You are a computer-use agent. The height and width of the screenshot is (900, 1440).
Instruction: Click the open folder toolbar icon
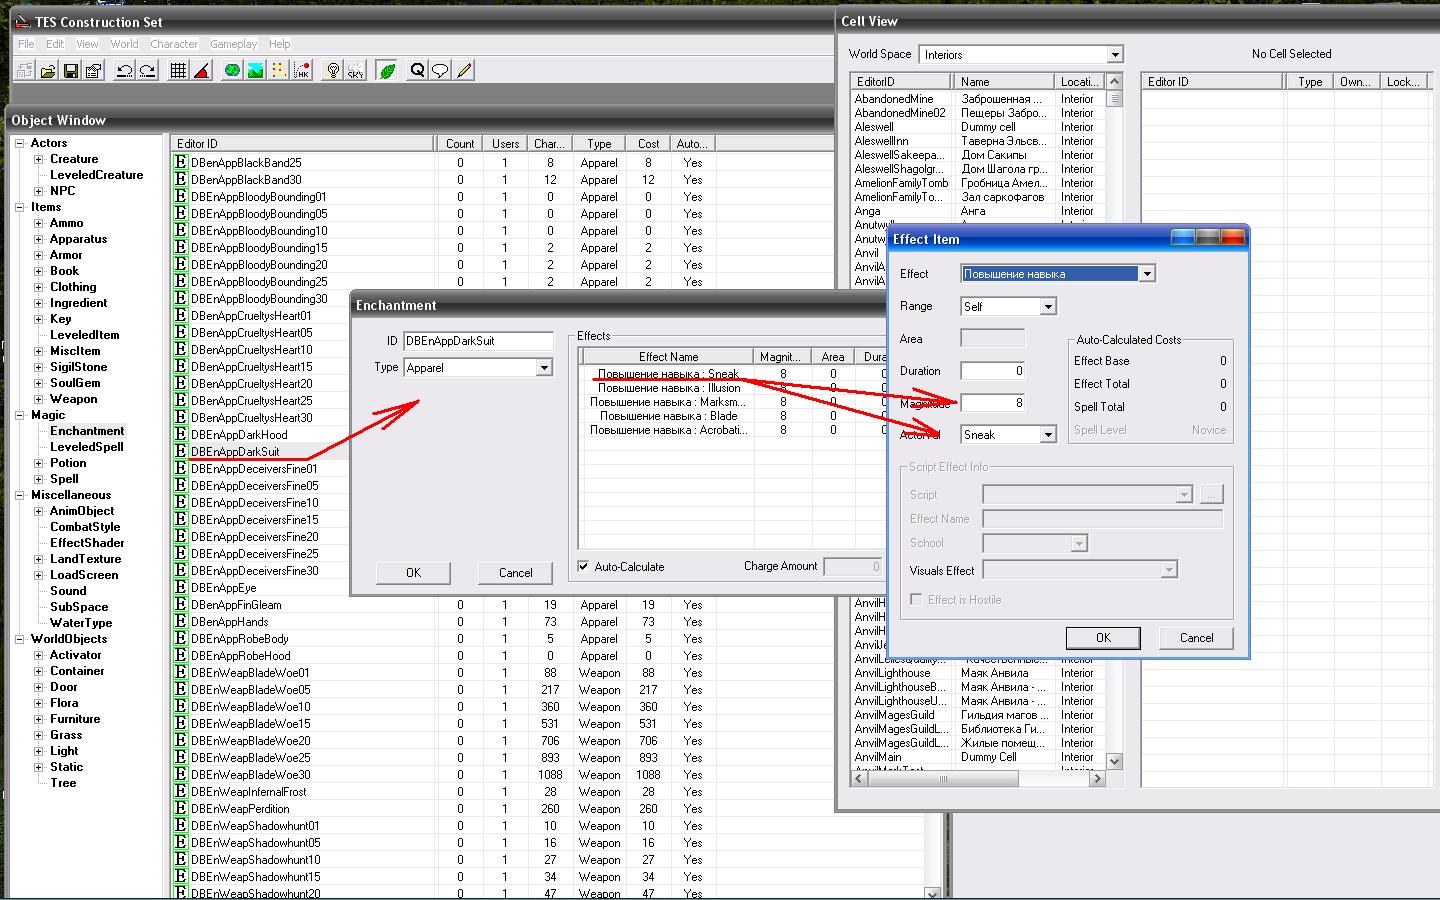[x=48, y=71]
